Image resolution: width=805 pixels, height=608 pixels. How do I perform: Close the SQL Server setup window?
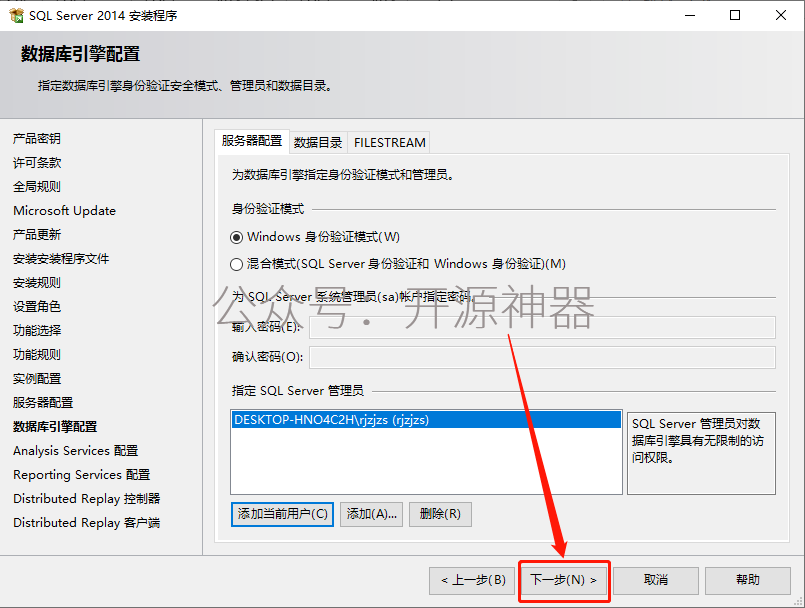coord(781,15)
